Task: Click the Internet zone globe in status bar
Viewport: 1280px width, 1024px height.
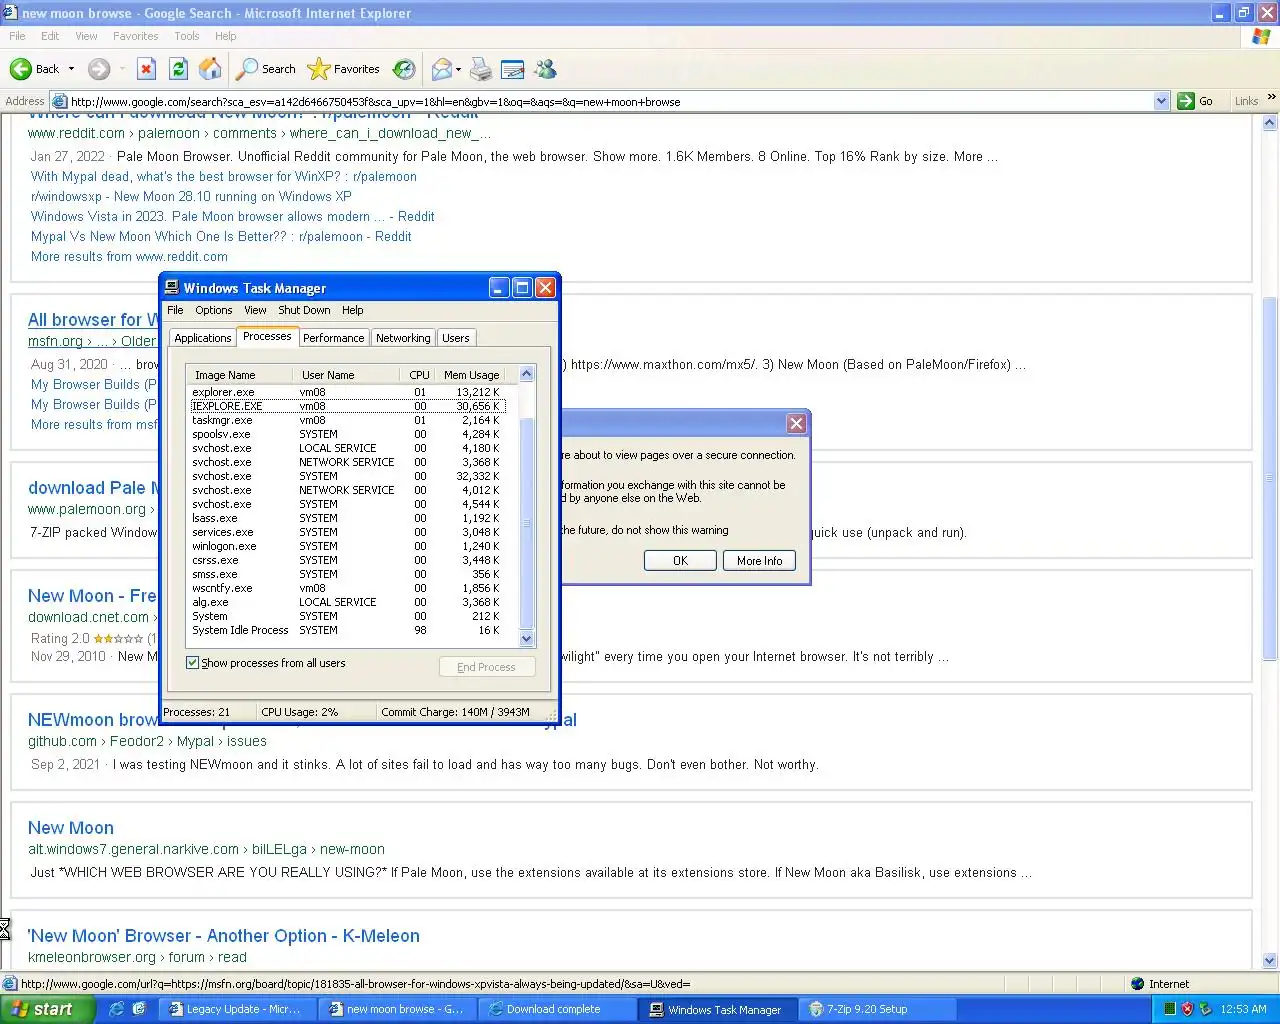Action: click(1137, 984)
